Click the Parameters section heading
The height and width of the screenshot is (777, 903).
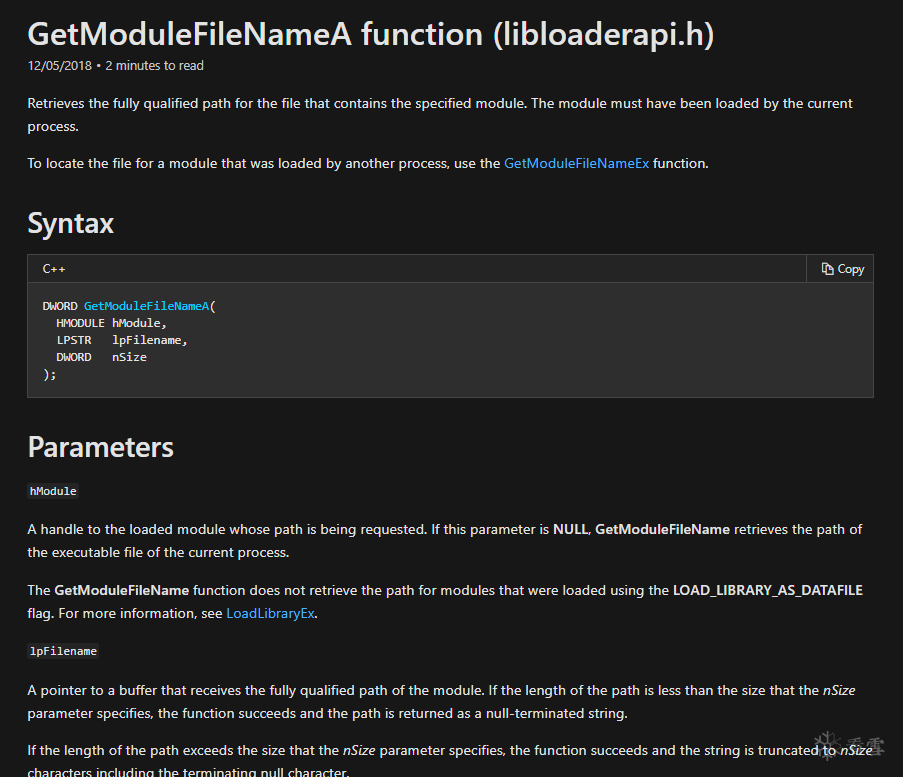[100, 447]
